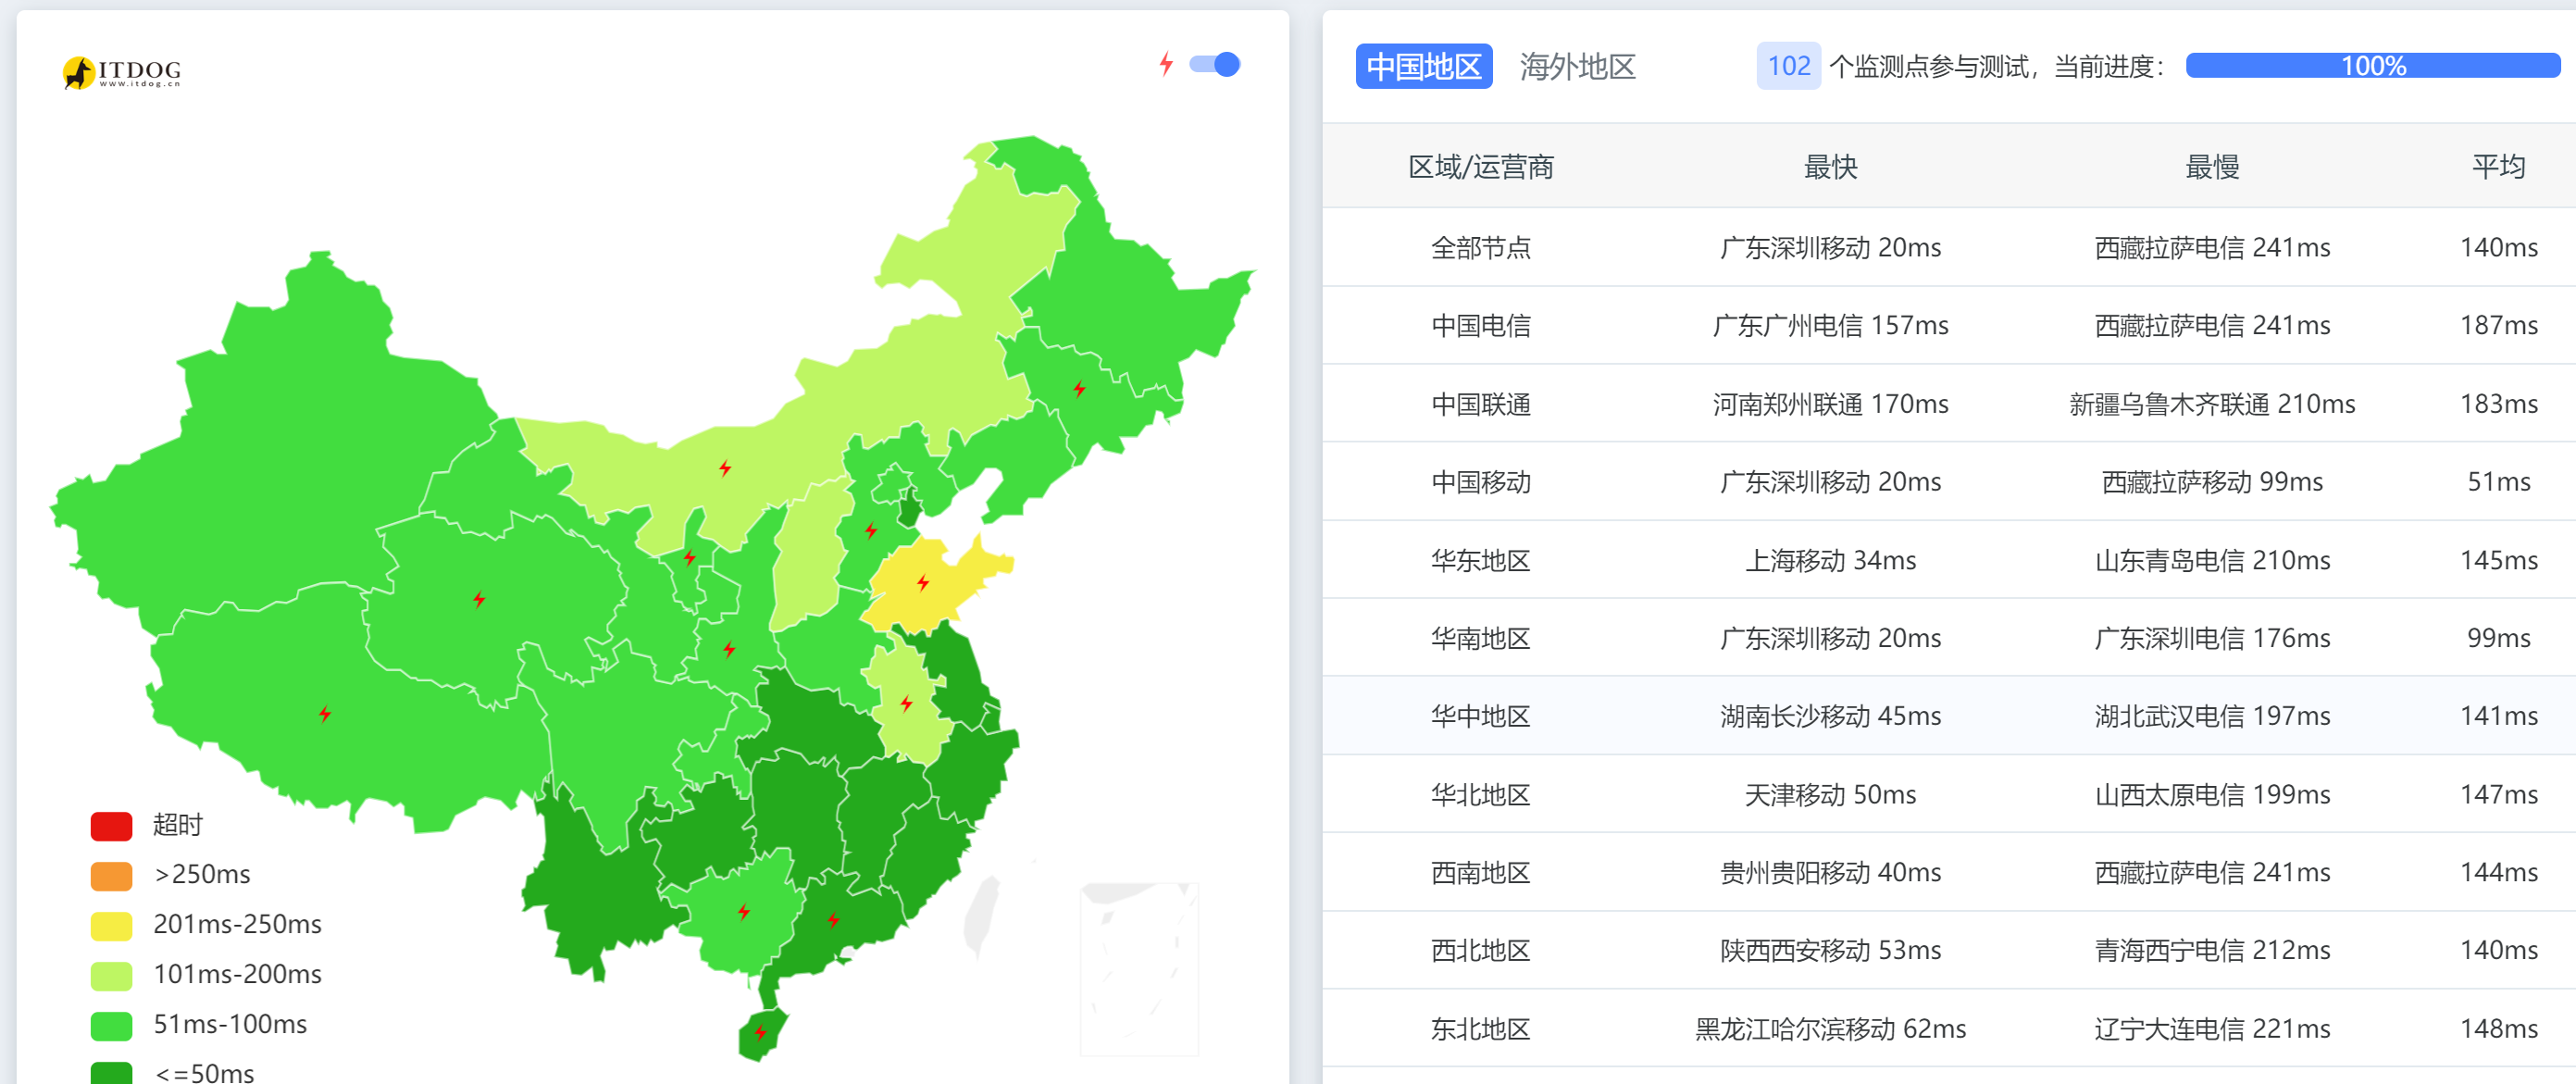Click the yellow 201ms-250ms legend swatch
Viewport: 2576px width, 1084px height.
tap(111, 925)
